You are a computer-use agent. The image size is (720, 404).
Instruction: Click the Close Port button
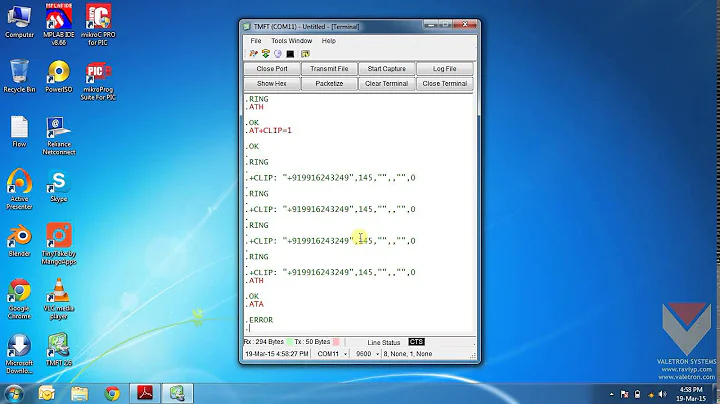(x=272, y=68)
